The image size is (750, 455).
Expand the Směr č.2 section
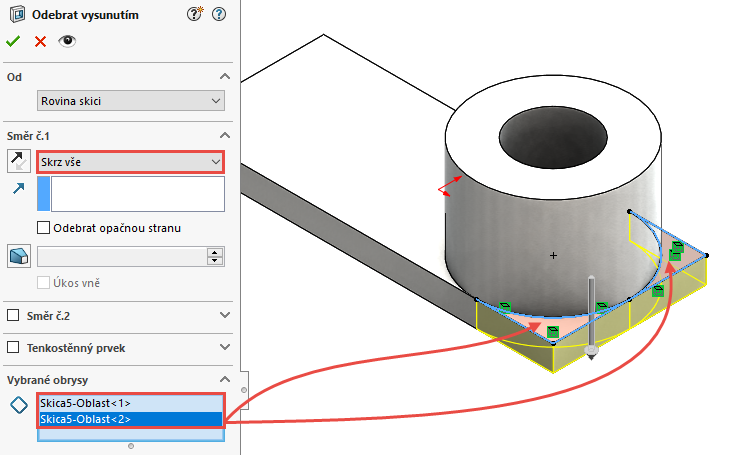[x=225, y=315]
